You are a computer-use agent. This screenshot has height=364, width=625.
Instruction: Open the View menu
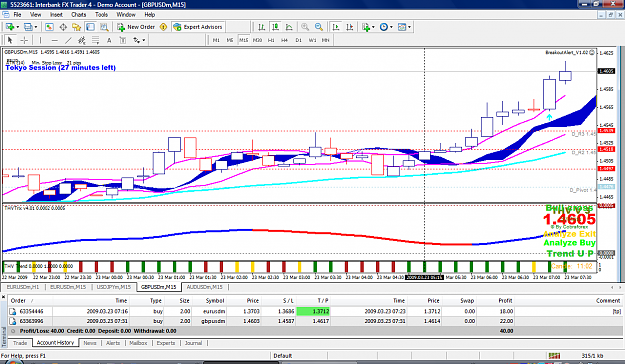pyautogui.click(x=35, y=14)
